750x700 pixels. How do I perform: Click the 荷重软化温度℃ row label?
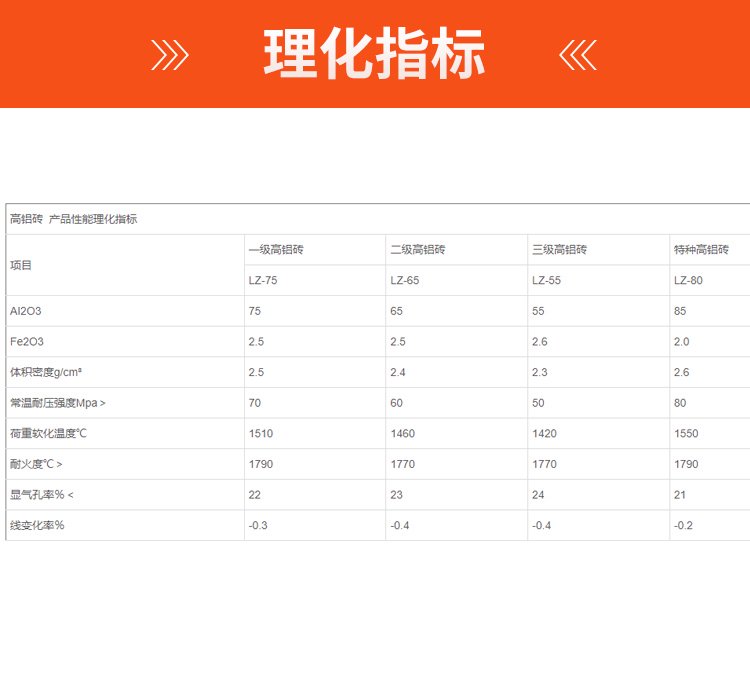[x=49, y=434]
